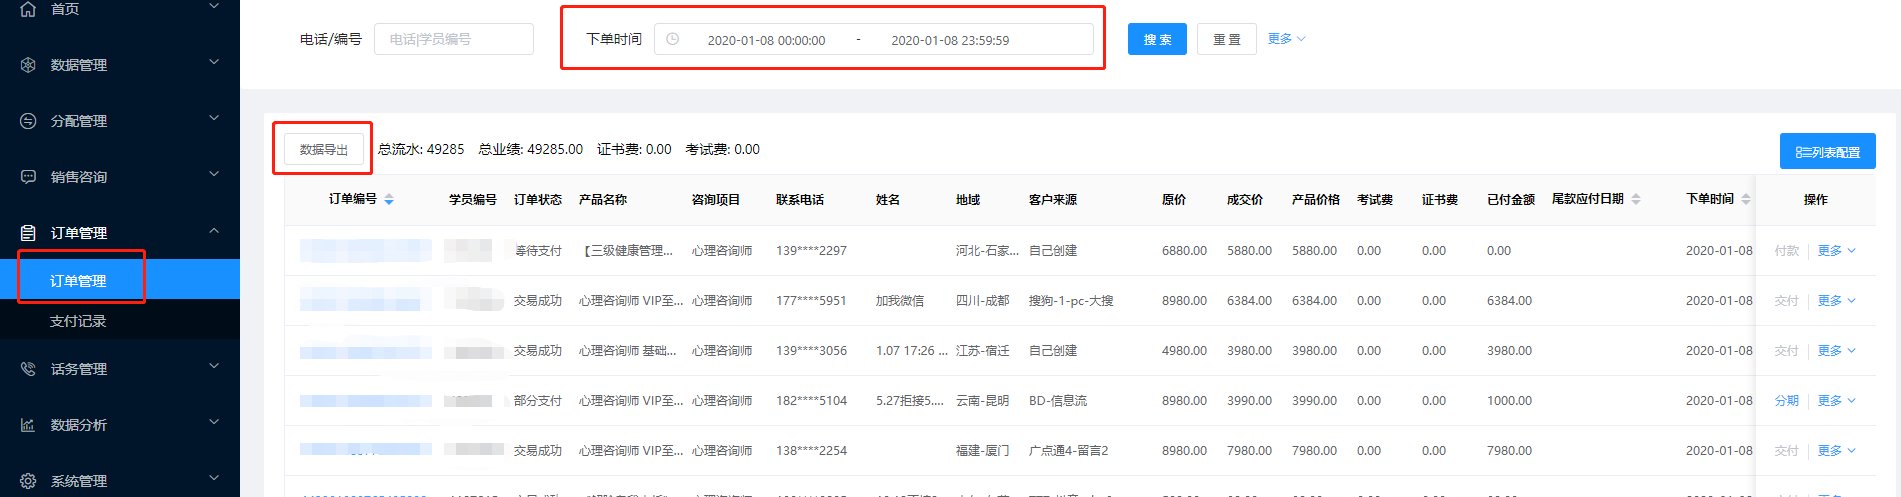Open 更多 dropdown for 138****2254 row
The image size is (1901, 497).
tap(1836, 451)
